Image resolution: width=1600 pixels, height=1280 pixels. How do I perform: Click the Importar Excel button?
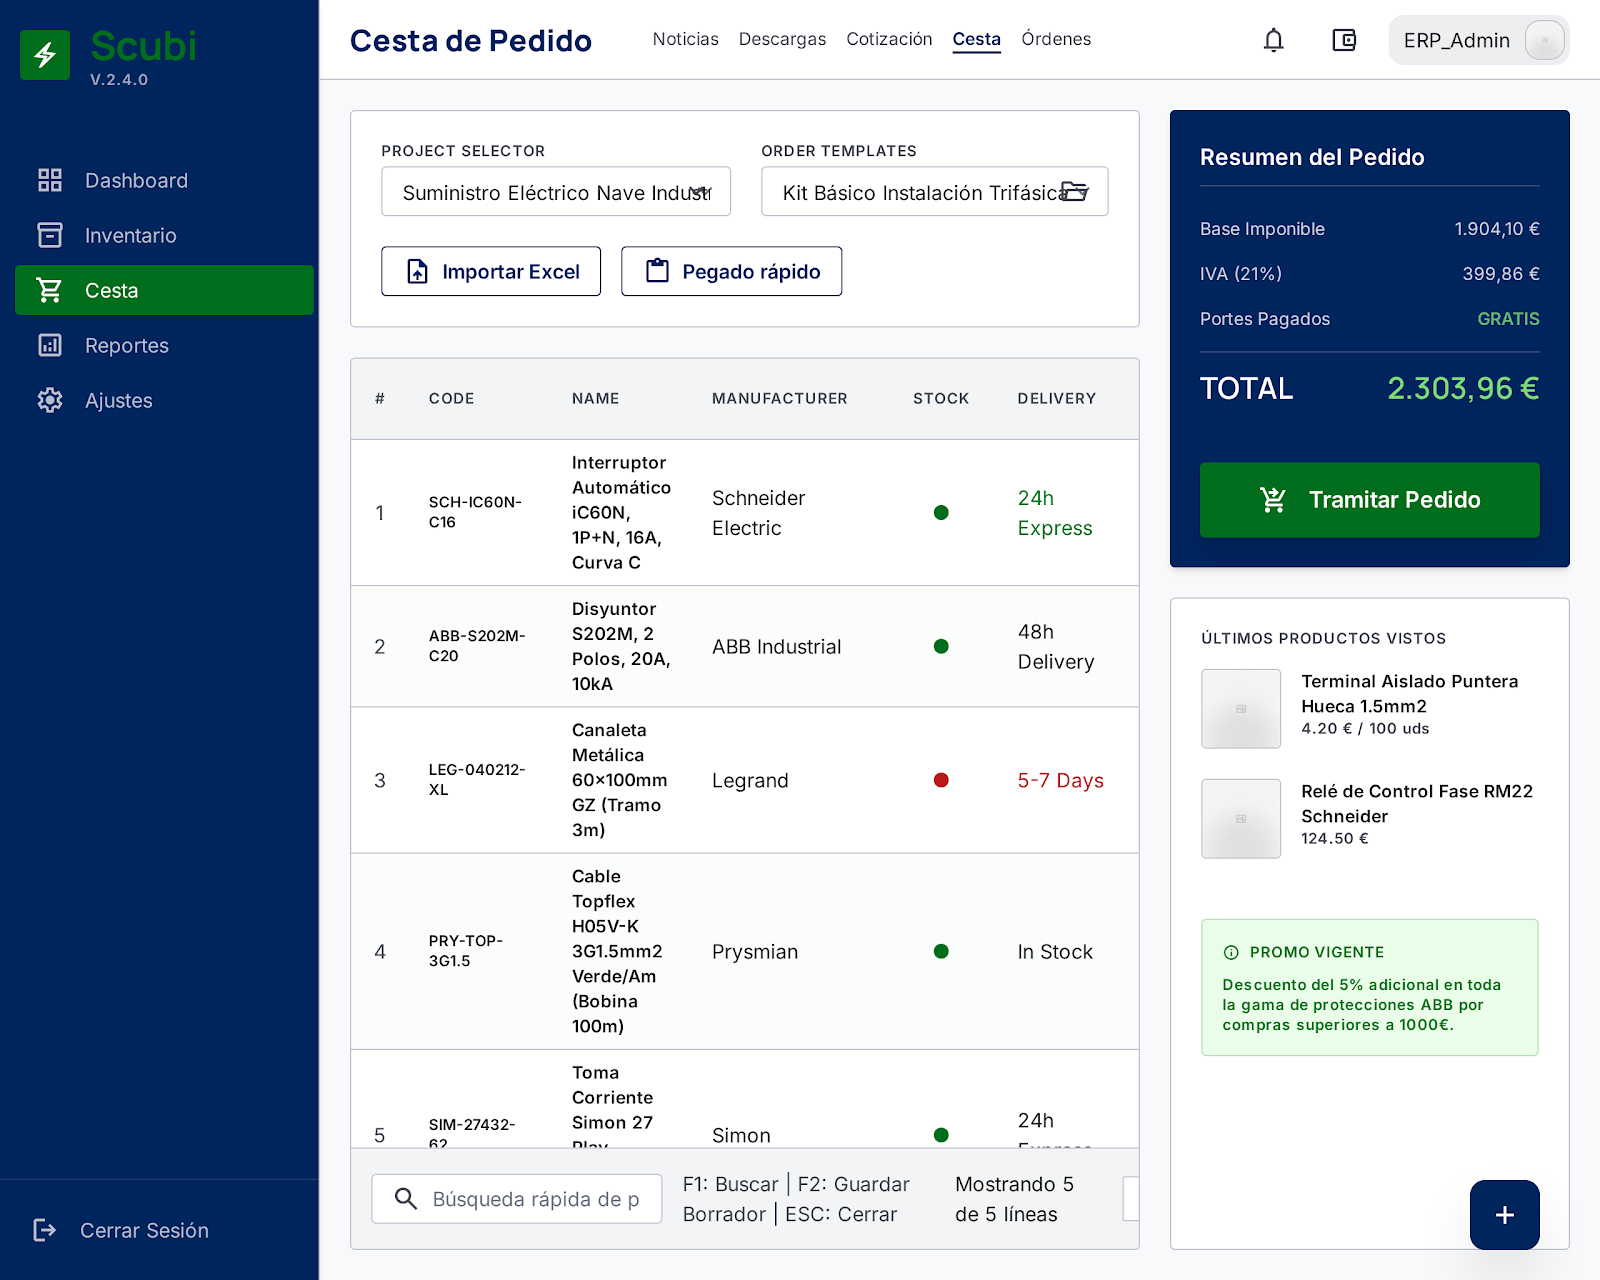pos(491,271)
